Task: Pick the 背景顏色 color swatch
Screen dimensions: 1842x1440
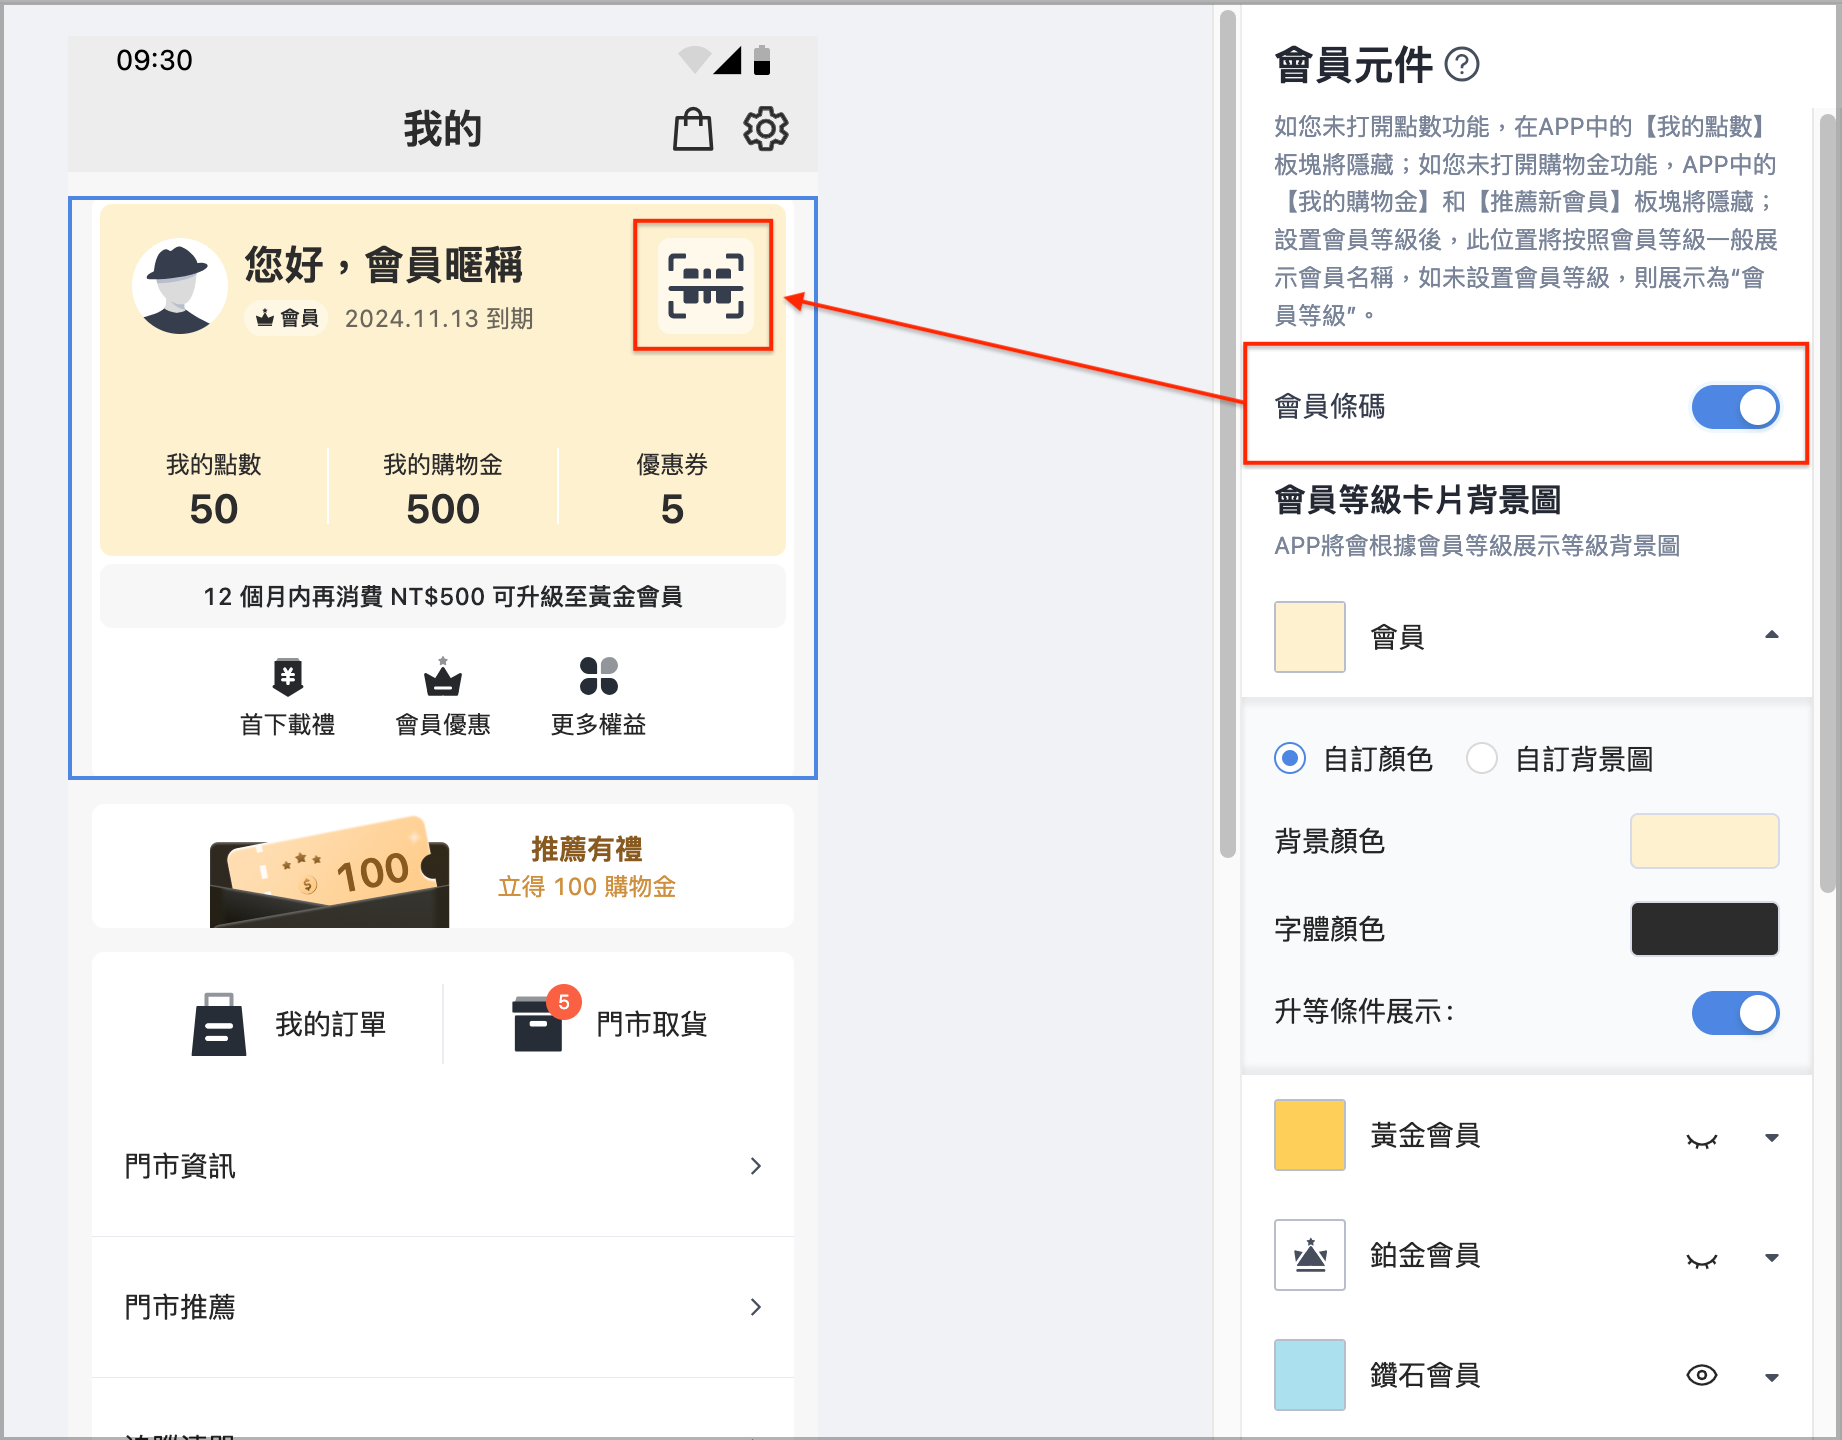Action: (x=1705, y=841)
